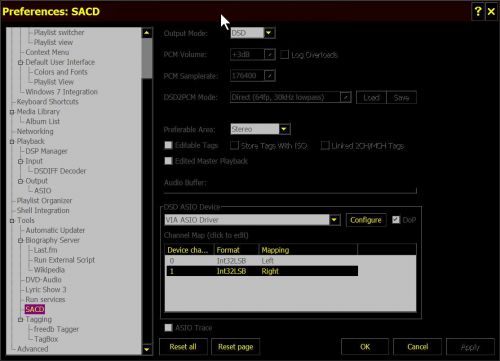Image resolution: width=500 pixels, height=361 pixels.
Task: Click the Apply button
Action: 470,347
